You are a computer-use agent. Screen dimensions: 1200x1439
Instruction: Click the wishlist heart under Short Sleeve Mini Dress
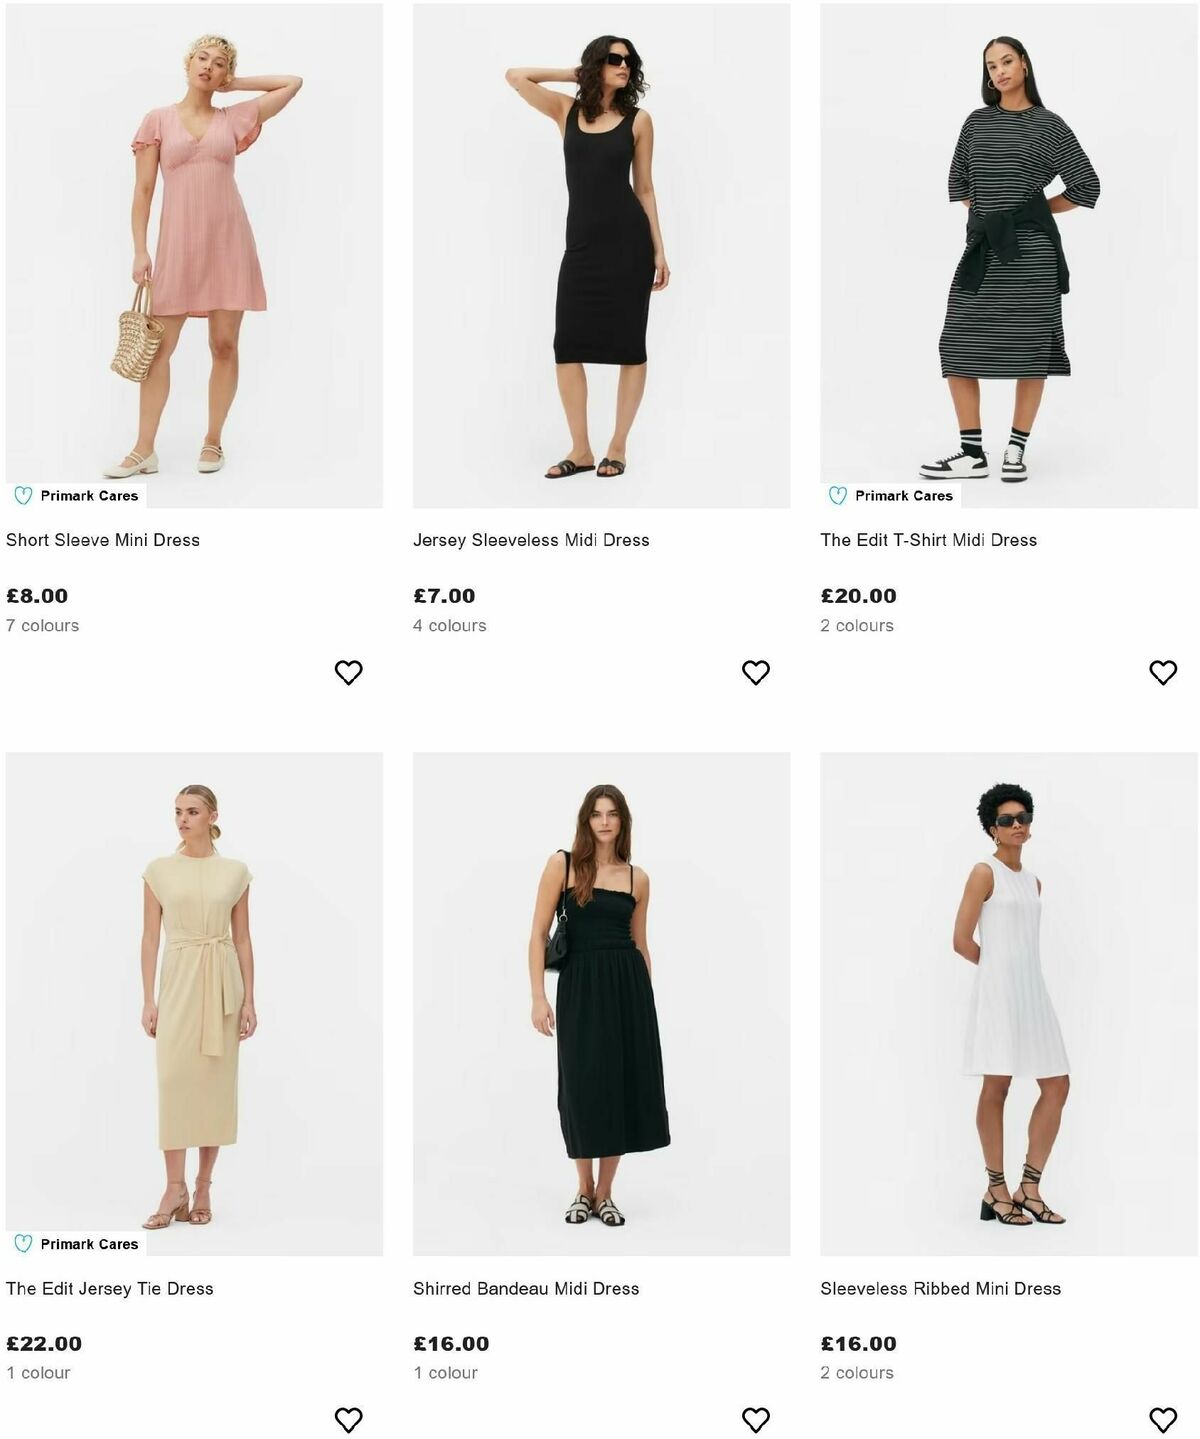(349, 672)
